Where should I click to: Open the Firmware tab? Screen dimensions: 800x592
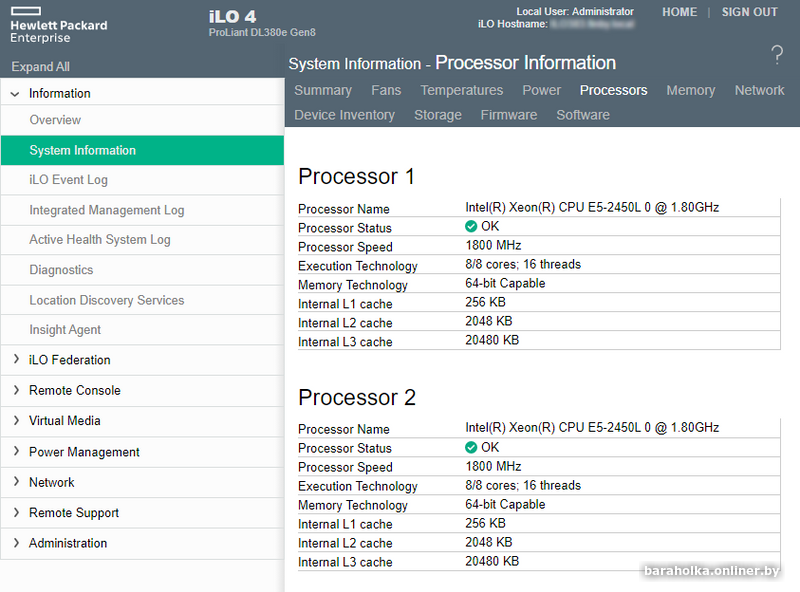tap(509, 115)
